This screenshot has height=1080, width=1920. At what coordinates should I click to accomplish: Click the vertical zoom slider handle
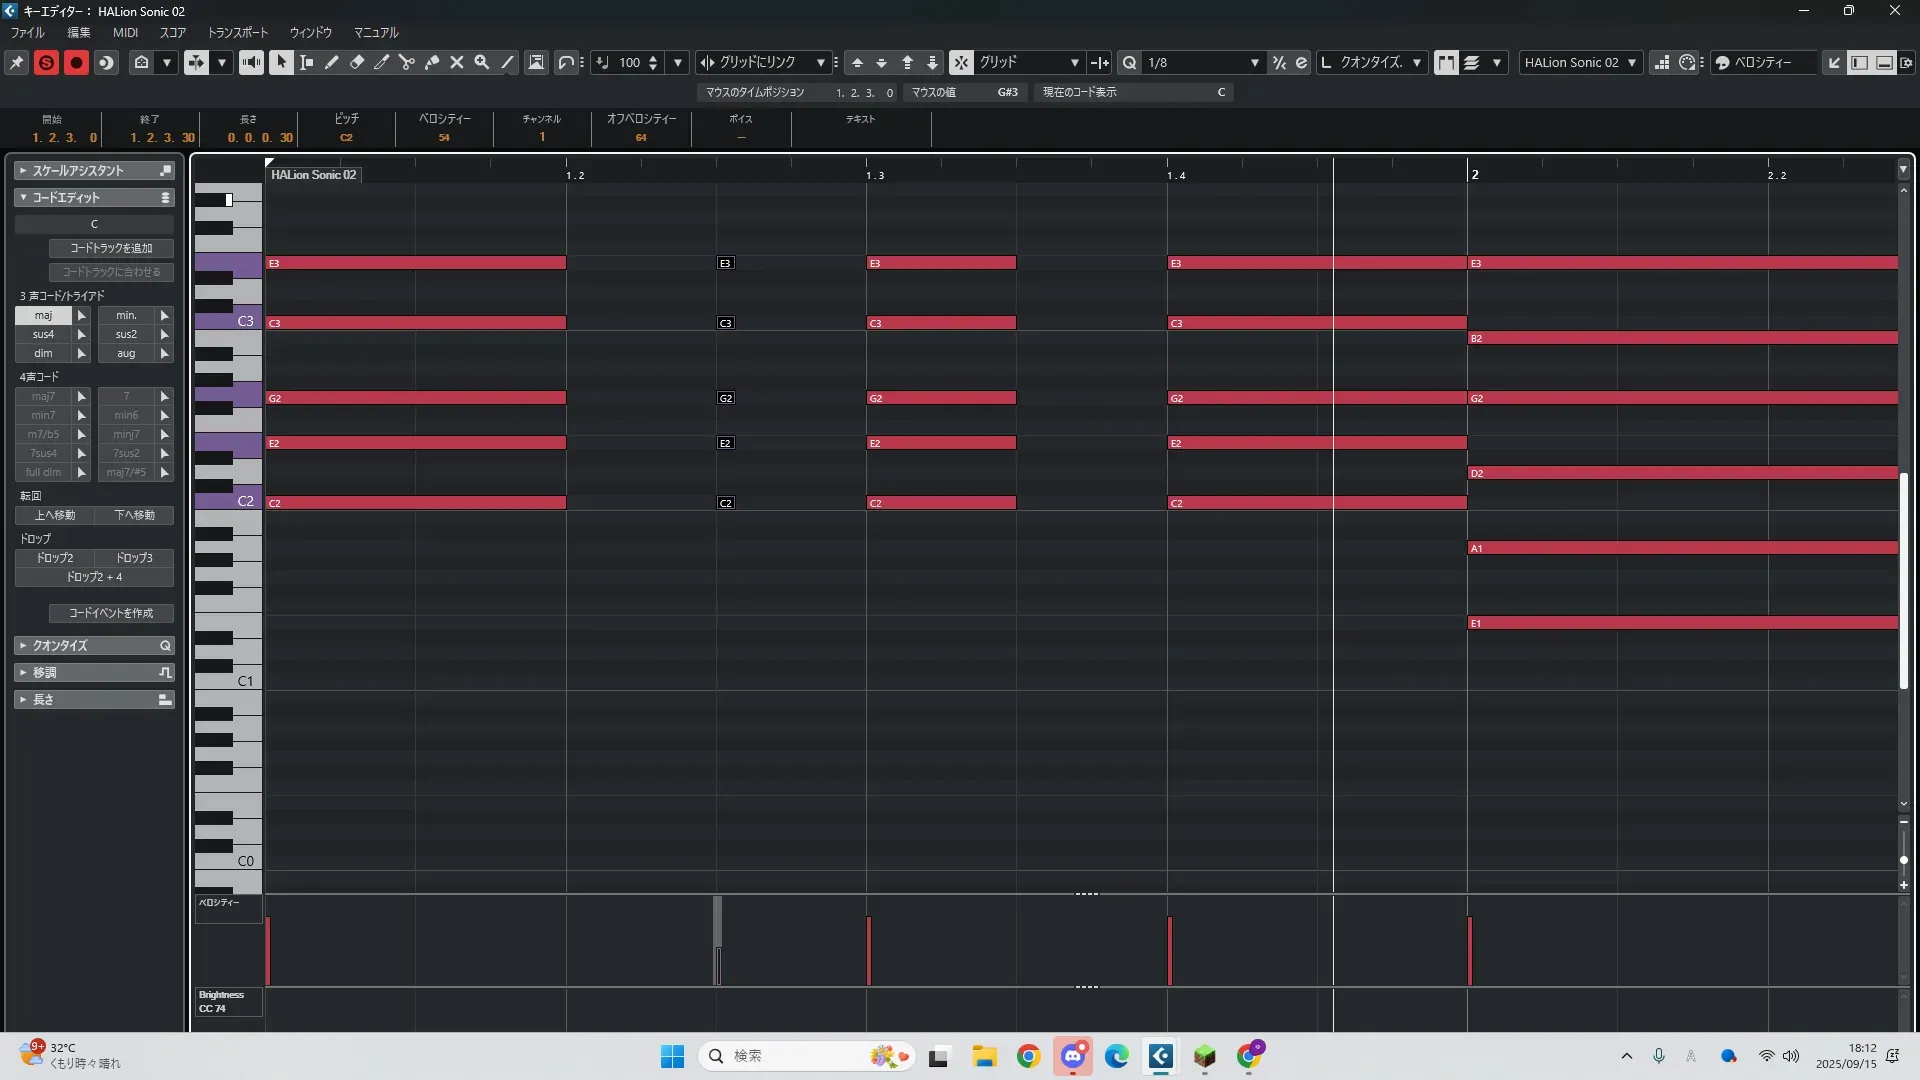1903,860
